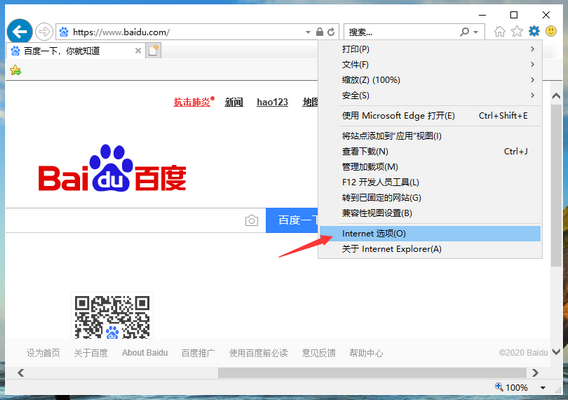Open a new tab with tab button
This screenshot has width=568, height=400.
(x=153, y=51)
